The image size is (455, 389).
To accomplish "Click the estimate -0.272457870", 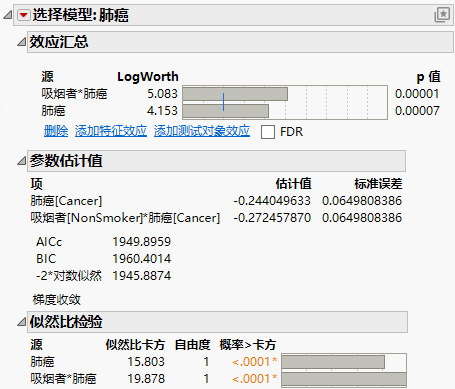I will coord(272,218).
